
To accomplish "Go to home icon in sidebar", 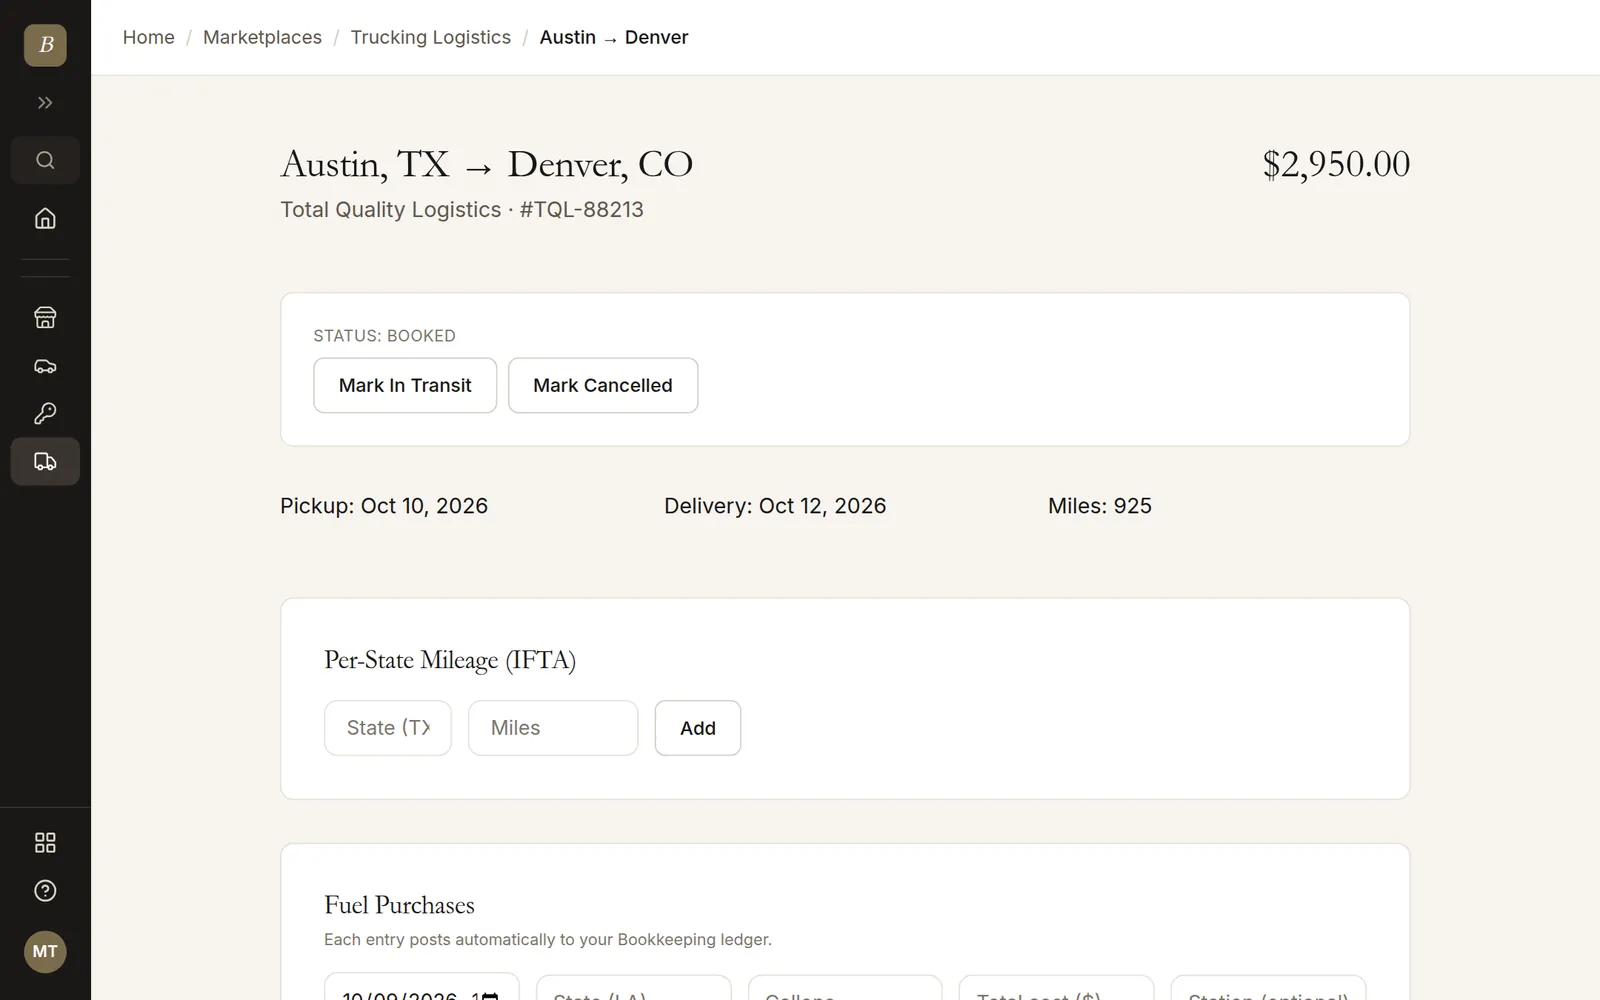I will (x=45, y=218).
